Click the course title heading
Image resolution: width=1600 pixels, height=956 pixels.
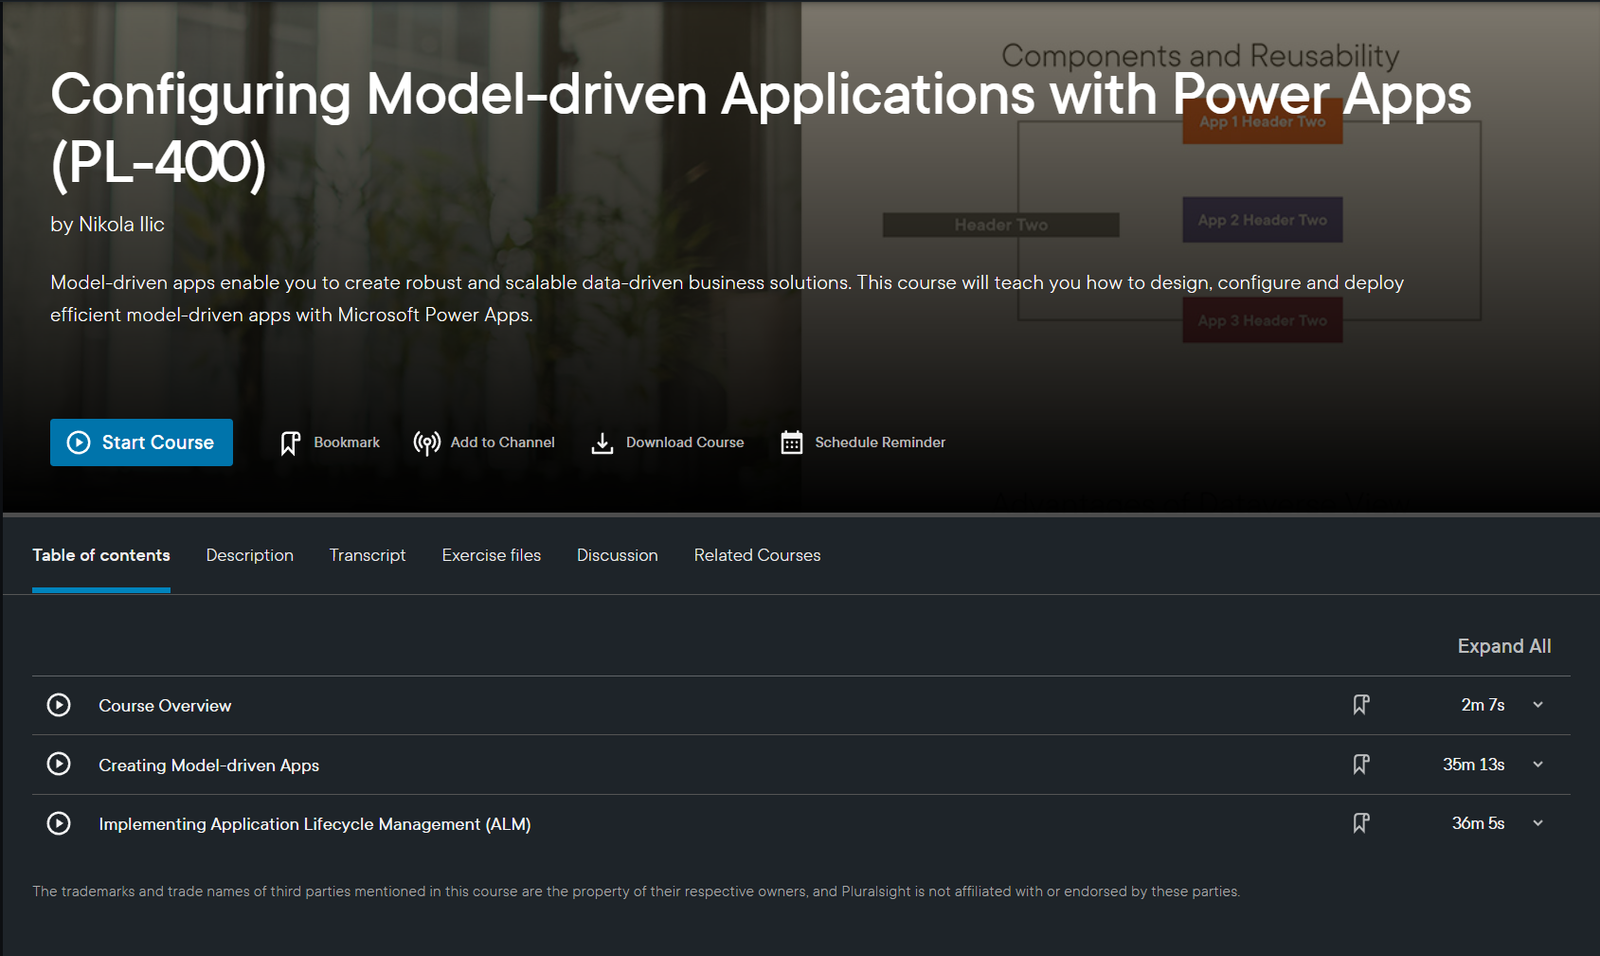(x=761, y=128)
